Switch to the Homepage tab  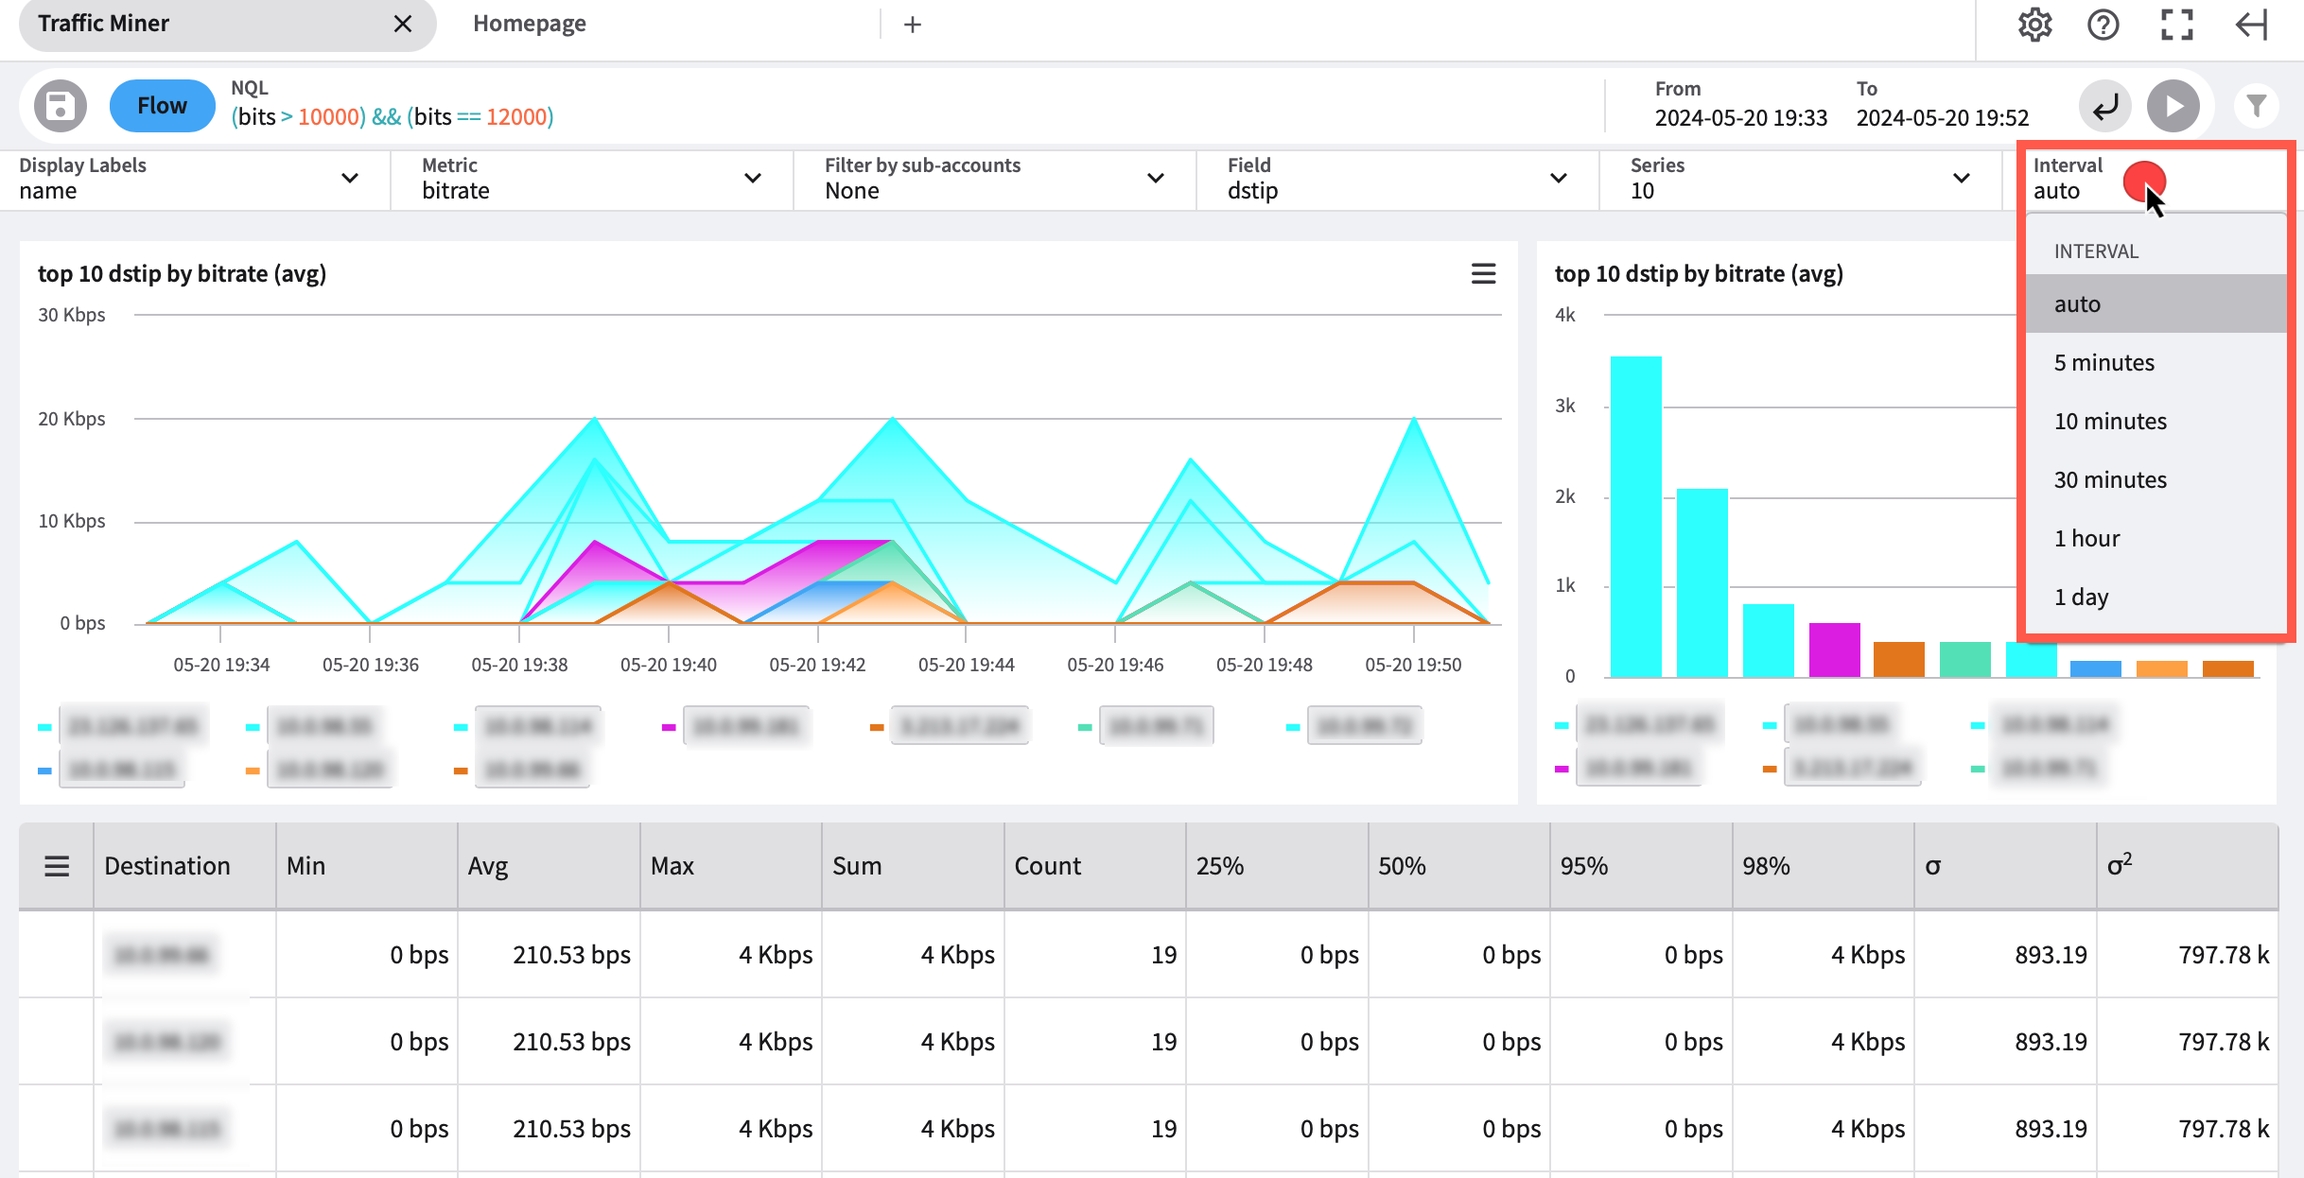pos(529,24)
